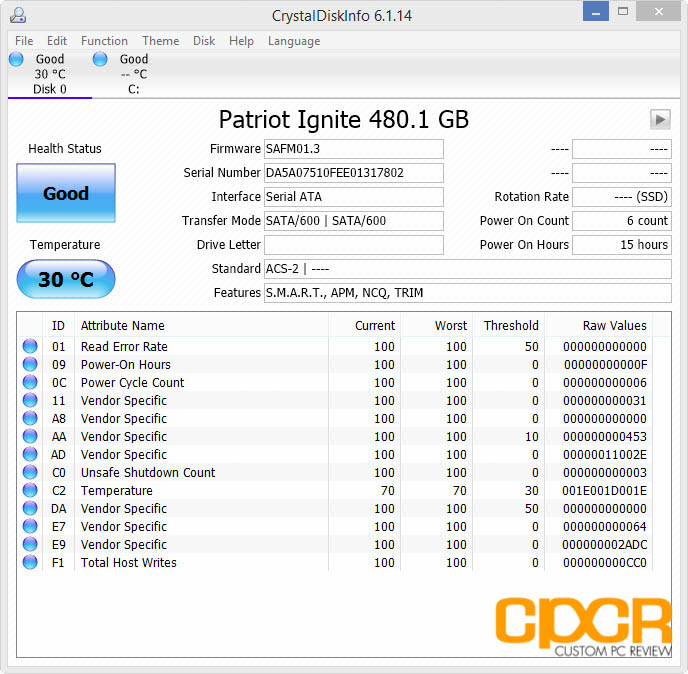The image size is (688, 674).
Task: Click the Standard field ACS-2
Action: pos(468,269)
